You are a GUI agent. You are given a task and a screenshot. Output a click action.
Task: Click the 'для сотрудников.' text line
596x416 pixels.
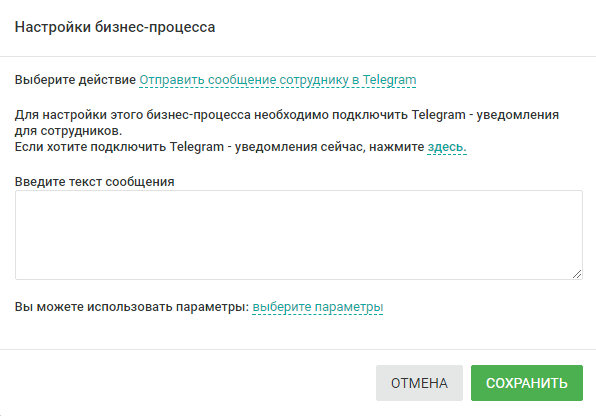point(68,131)
